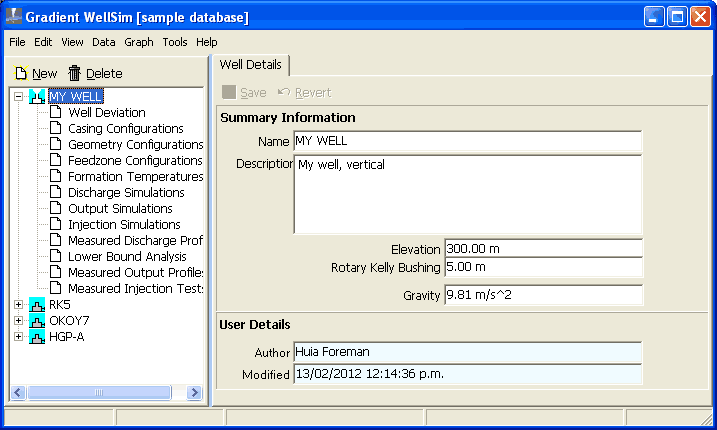Image resolution: width=717 pixels, height=430 pixels.
Task: Open the View menu
Action: click(x=72, y=42)
